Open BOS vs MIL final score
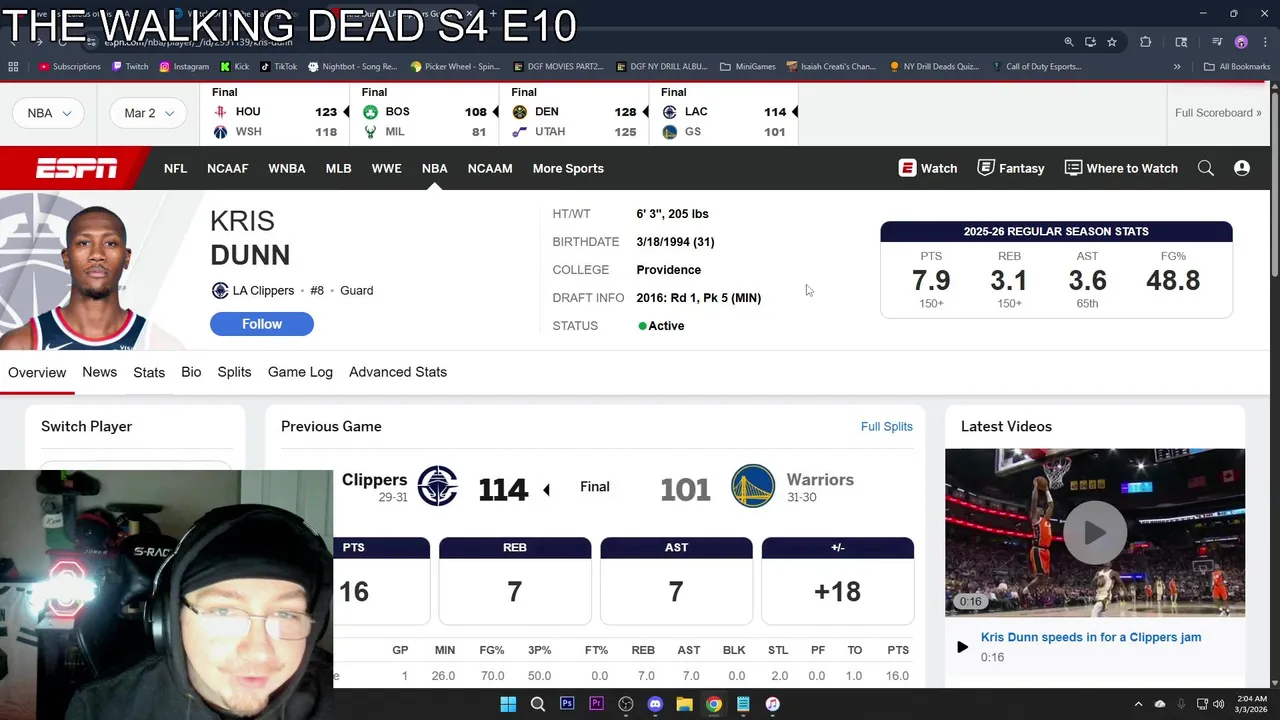This screenshot has width=1280, height=720. tap(425, 113)
